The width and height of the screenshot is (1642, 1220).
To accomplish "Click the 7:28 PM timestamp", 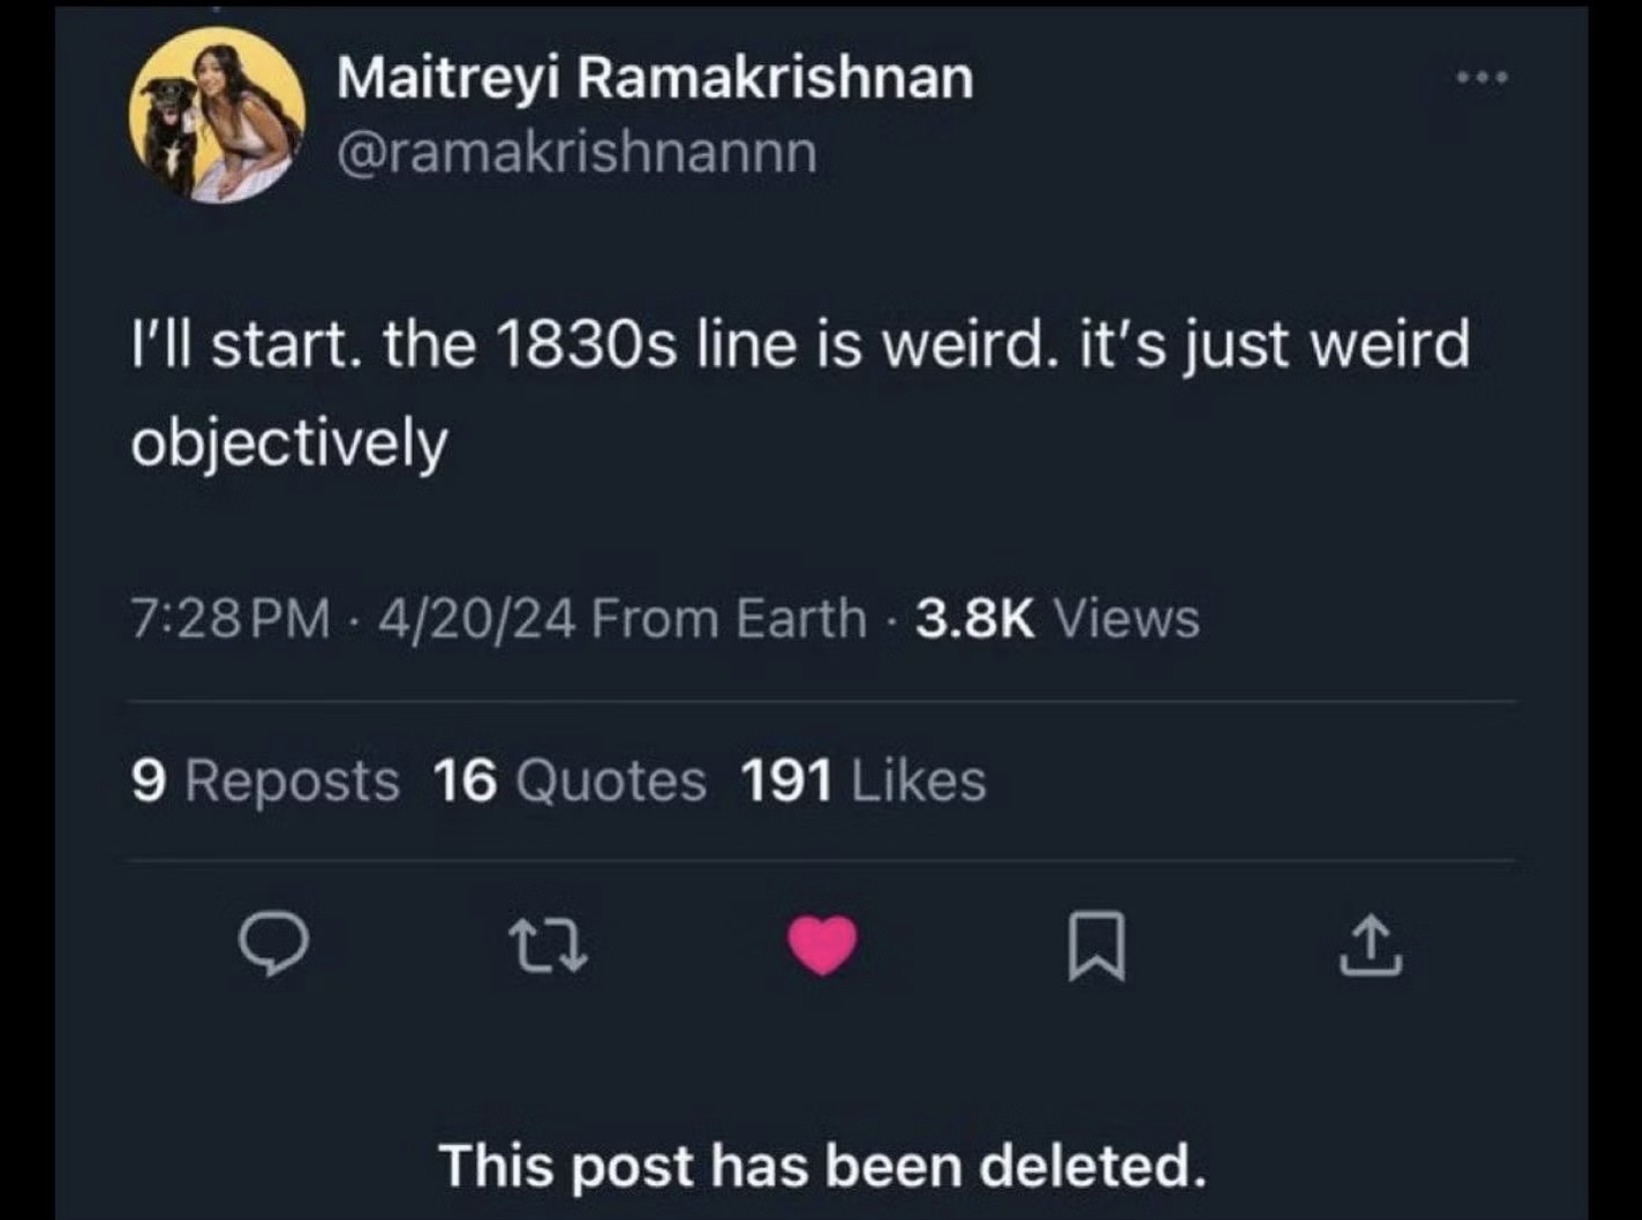I will (x=230, y=618).
